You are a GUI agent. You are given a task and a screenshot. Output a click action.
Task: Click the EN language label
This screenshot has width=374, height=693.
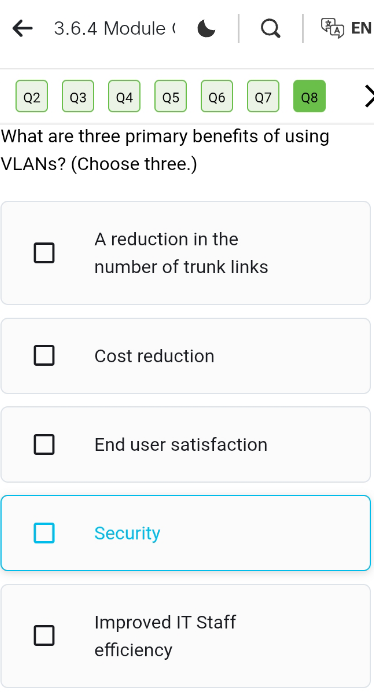pos(361,28)
